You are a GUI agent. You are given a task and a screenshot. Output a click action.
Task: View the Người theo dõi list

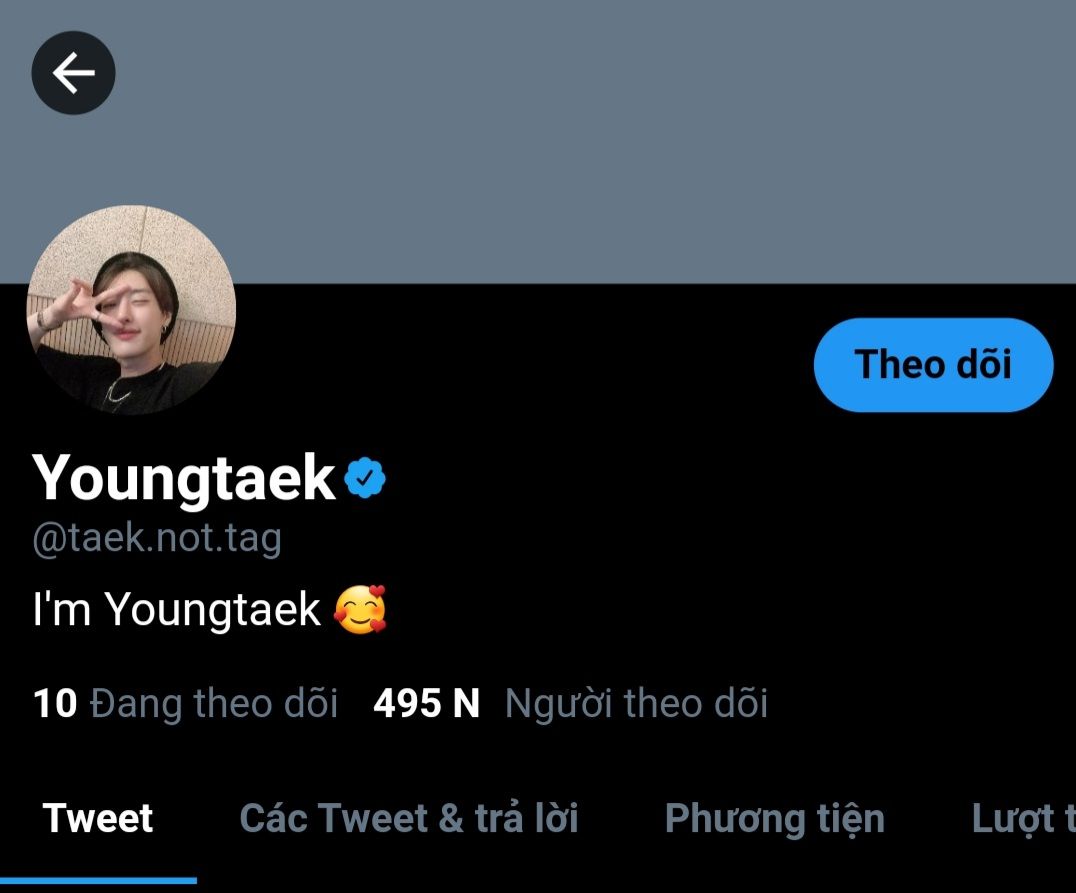pyautogui.click(x=636, y=703)
